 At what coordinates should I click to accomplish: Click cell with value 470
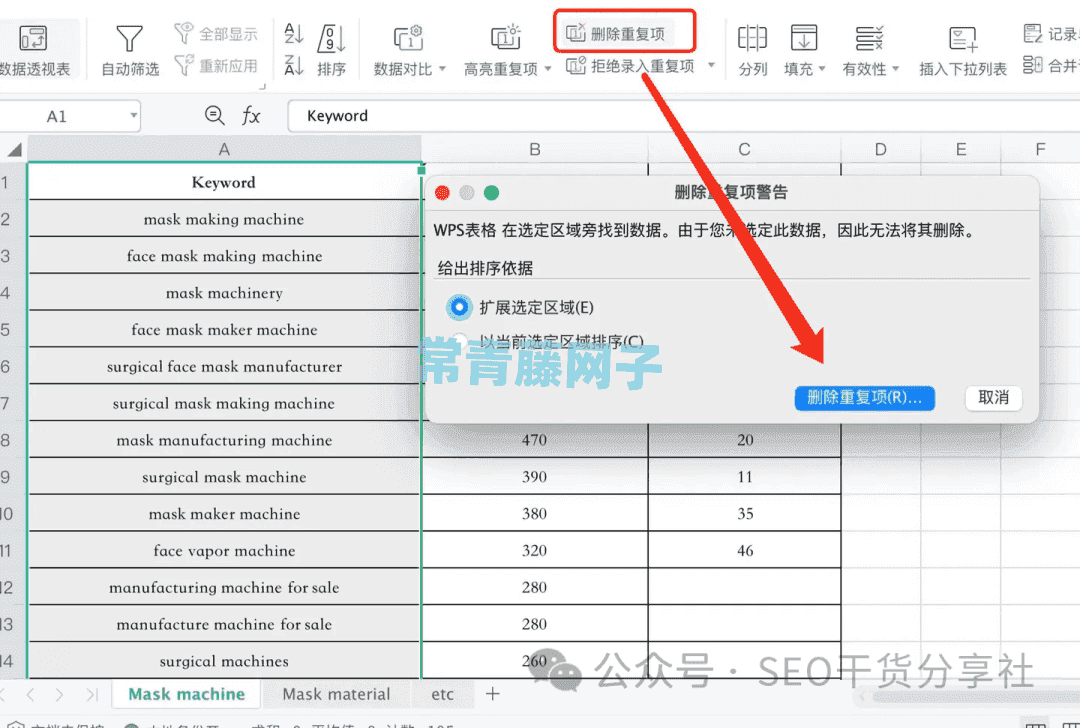click(x=534, y=440)
